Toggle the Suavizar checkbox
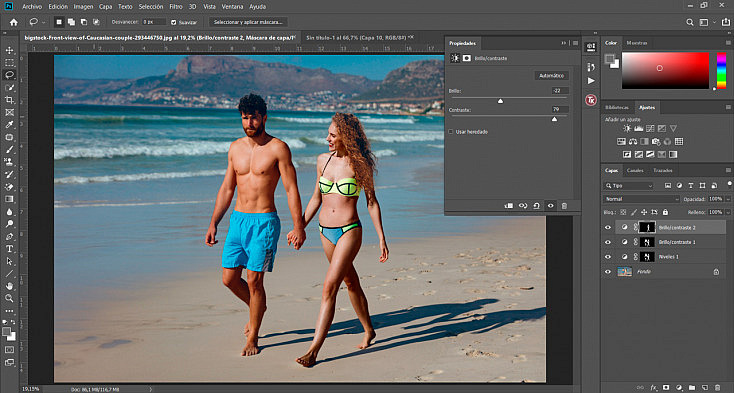734x393 pixels. [173, 22]
